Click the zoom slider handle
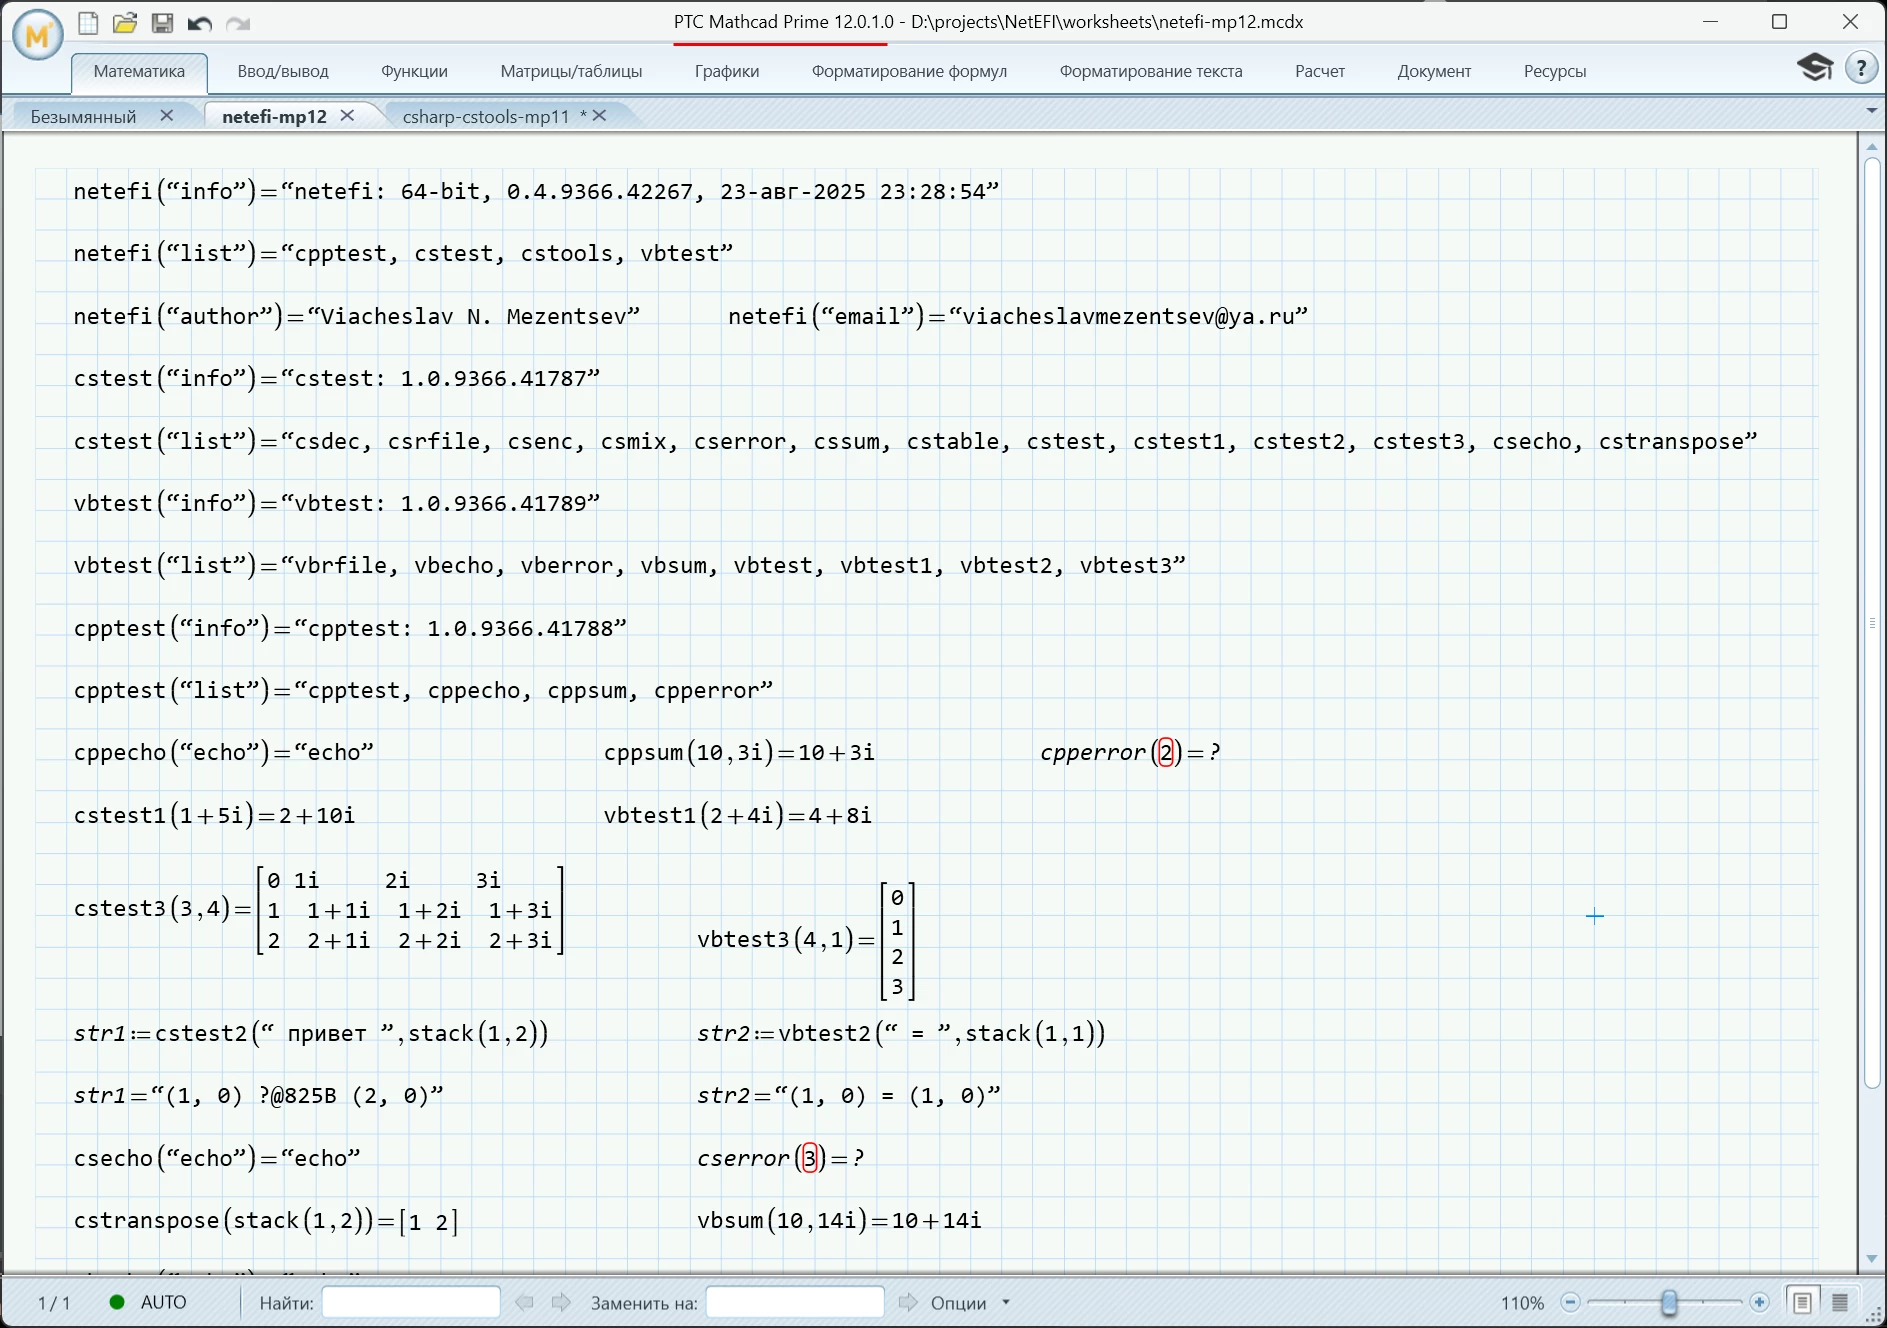Viewport: 1887px width, 1328px height. pyautogui.click(x=1669, y=1302)
